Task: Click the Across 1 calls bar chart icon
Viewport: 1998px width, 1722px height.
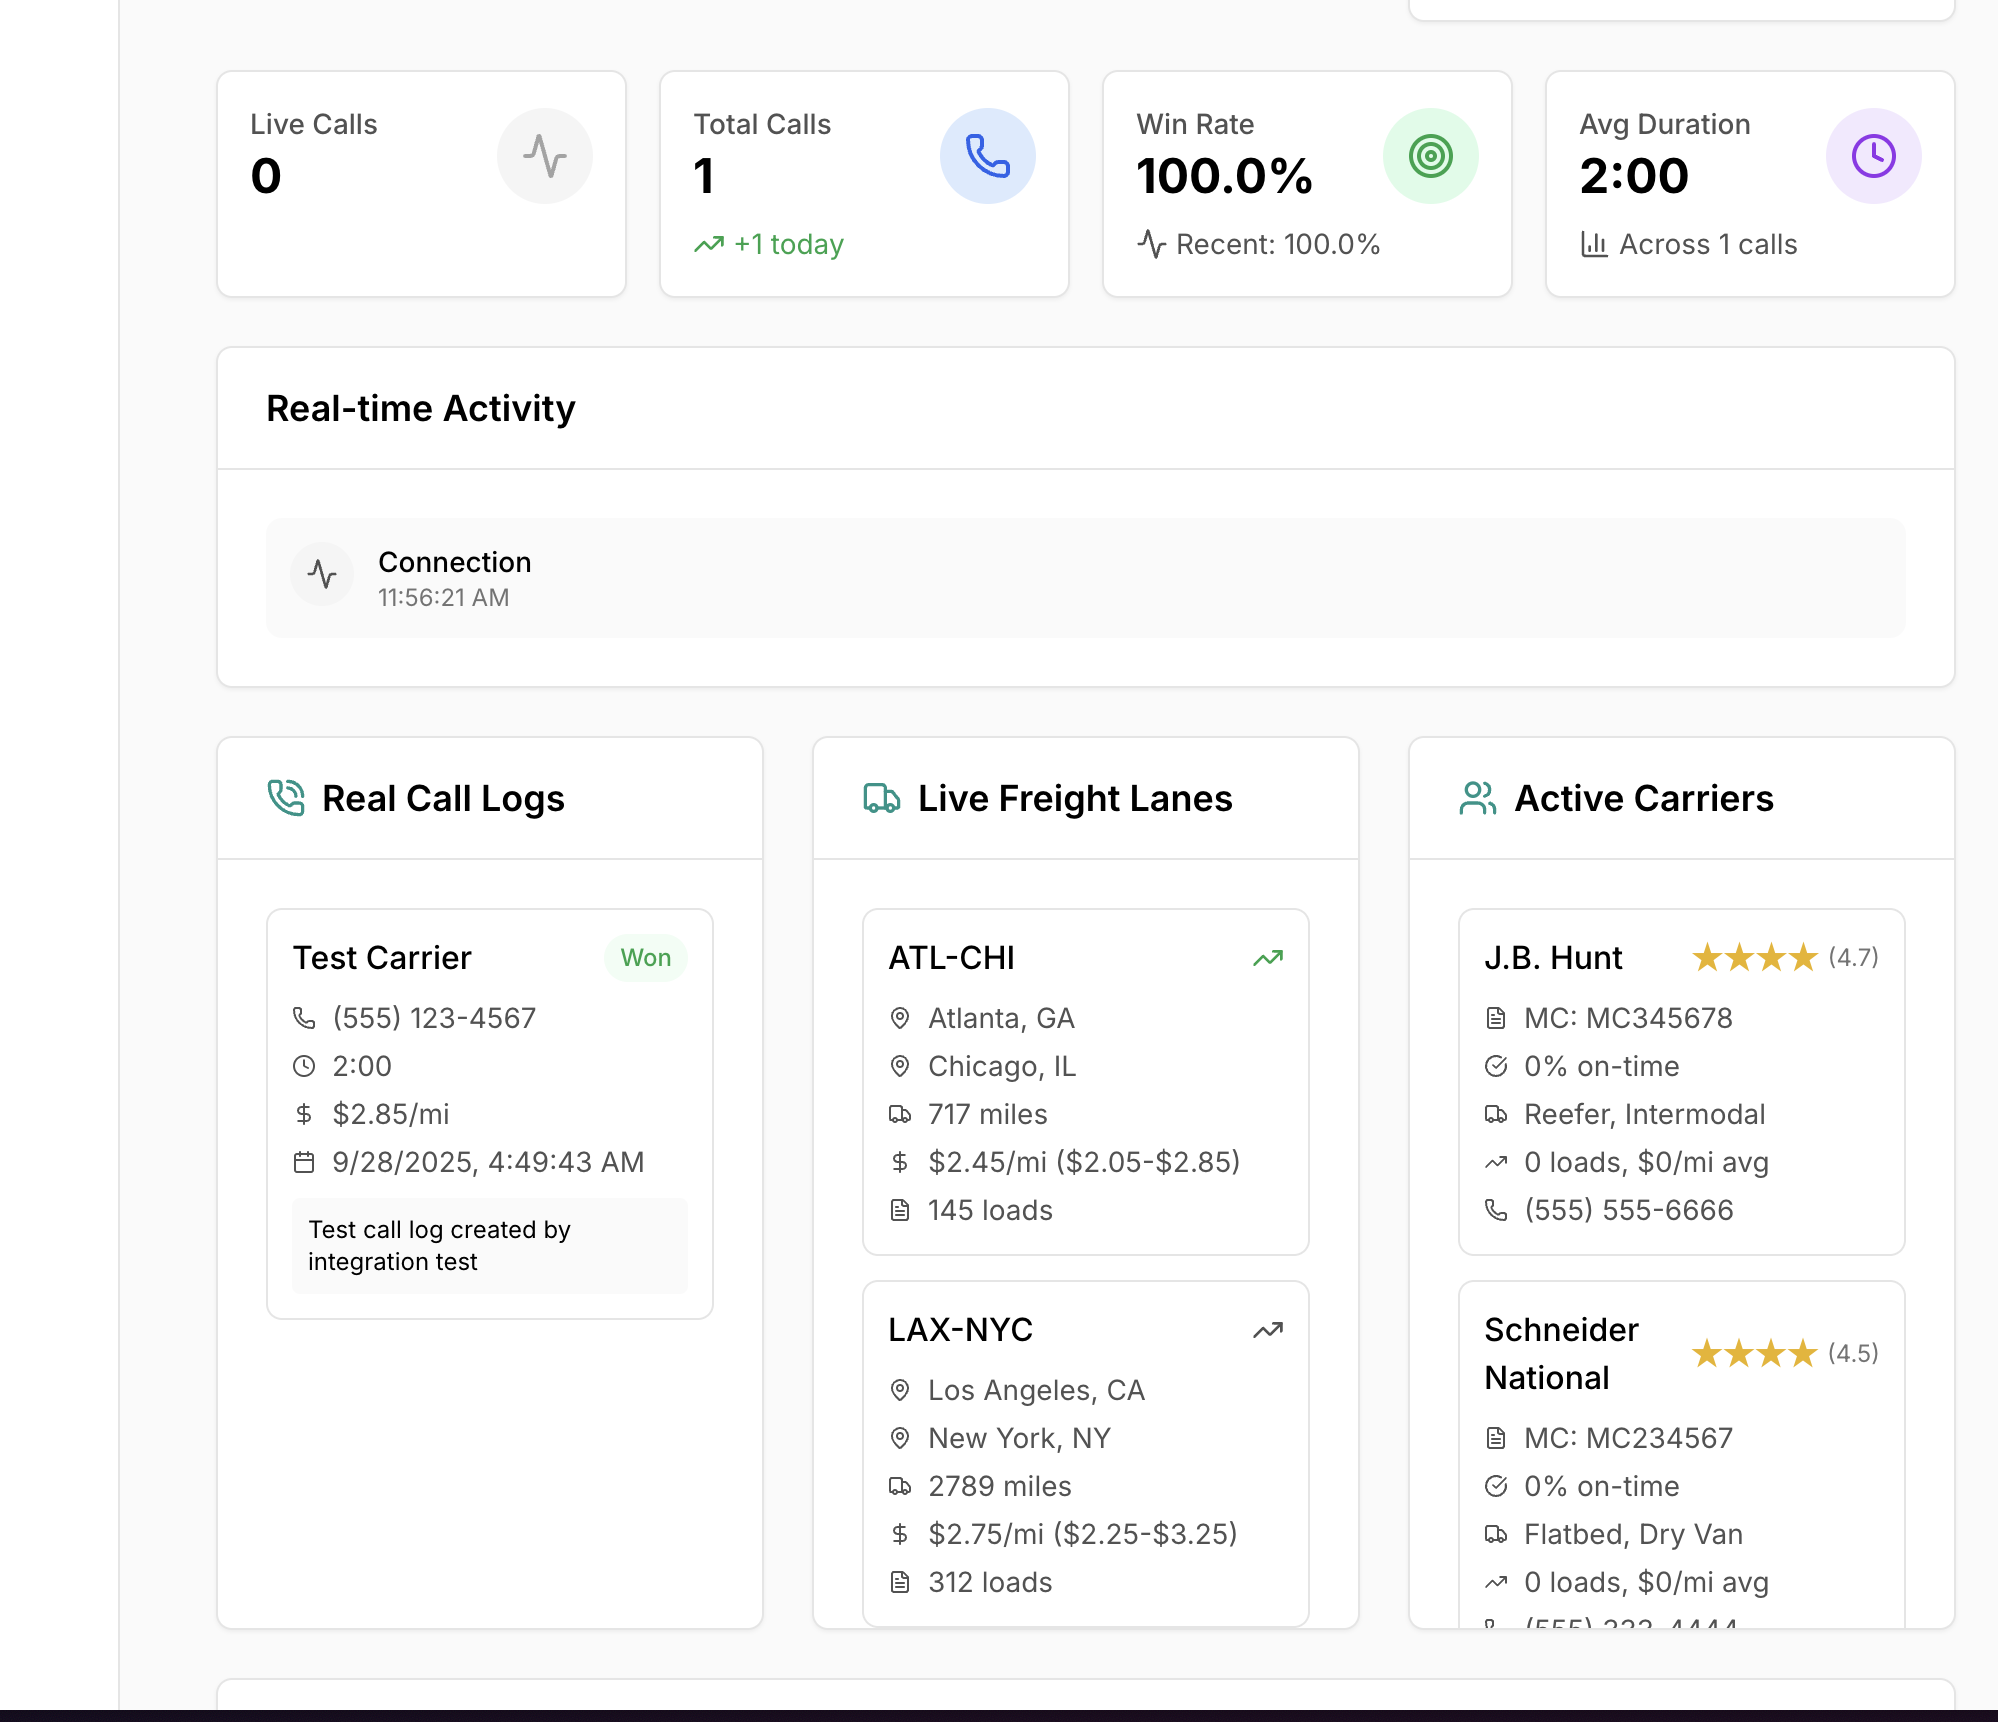Action: [x=1593, y=244]
